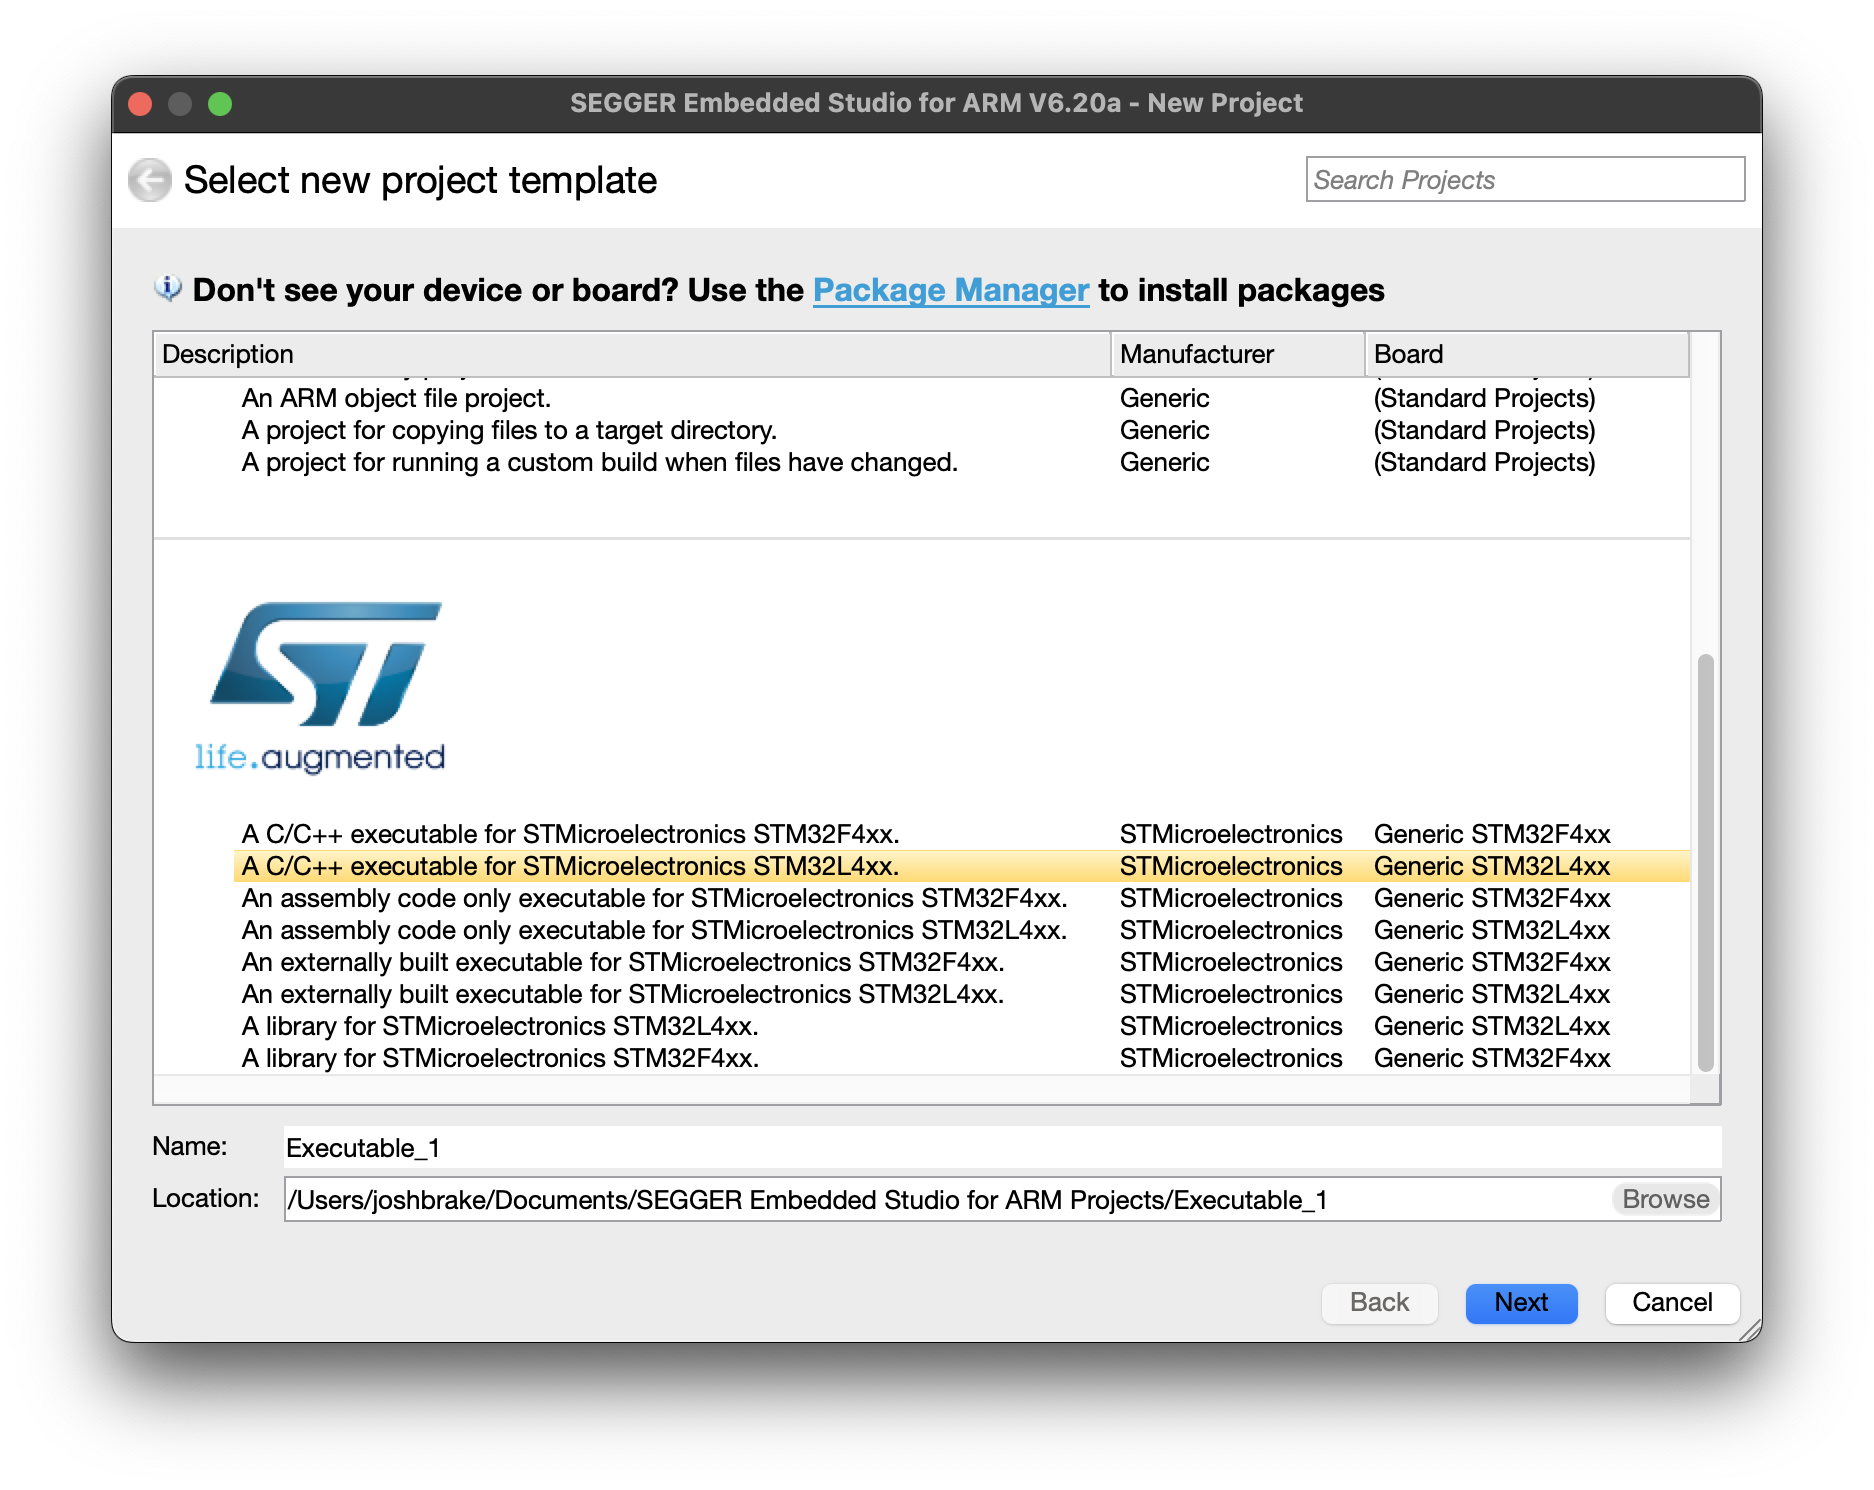Edit the project Location path field

(x=946, y=1199)
